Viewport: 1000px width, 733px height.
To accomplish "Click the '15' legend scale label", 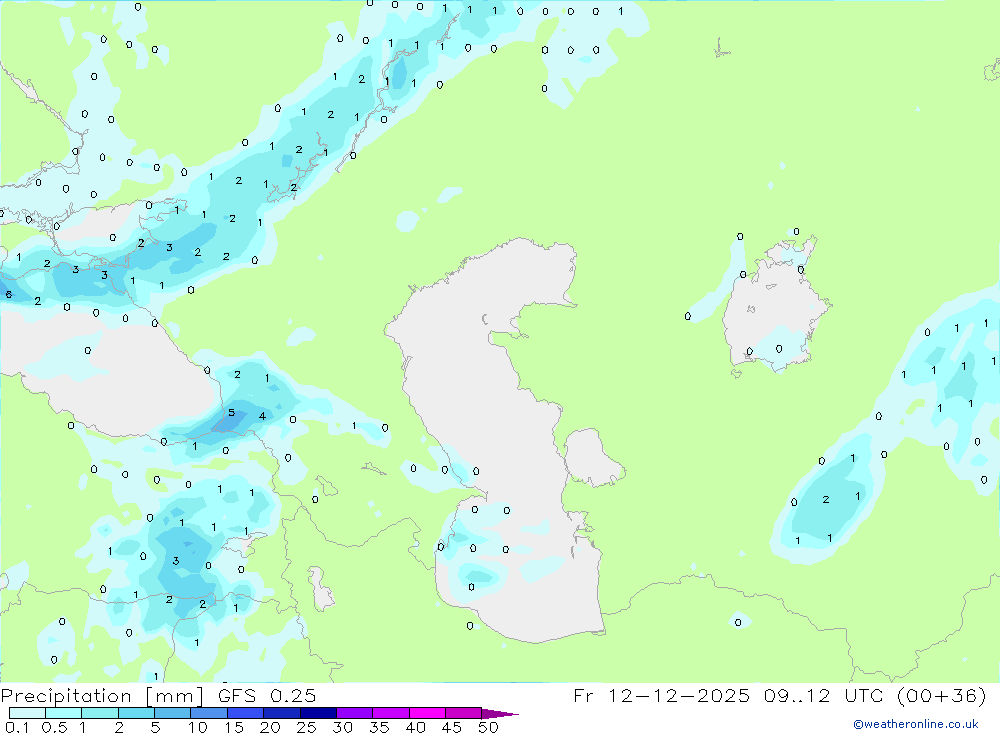I will (234, 727).
